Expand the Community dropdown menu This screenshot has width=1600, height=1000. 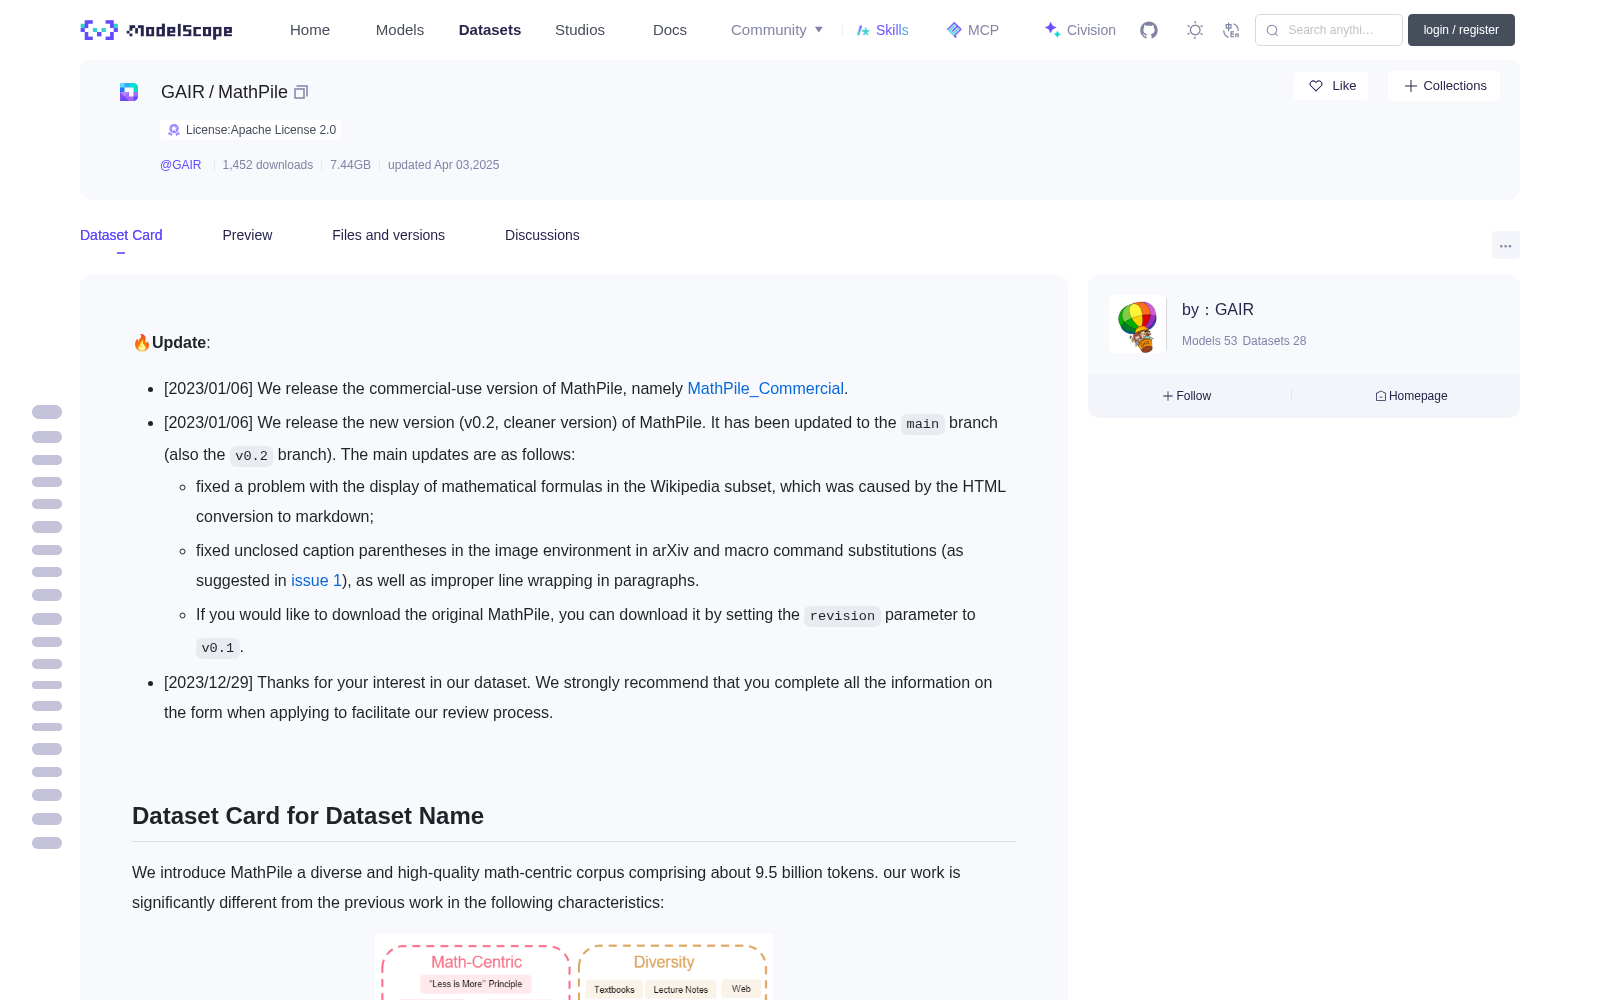tap(777, 30)
